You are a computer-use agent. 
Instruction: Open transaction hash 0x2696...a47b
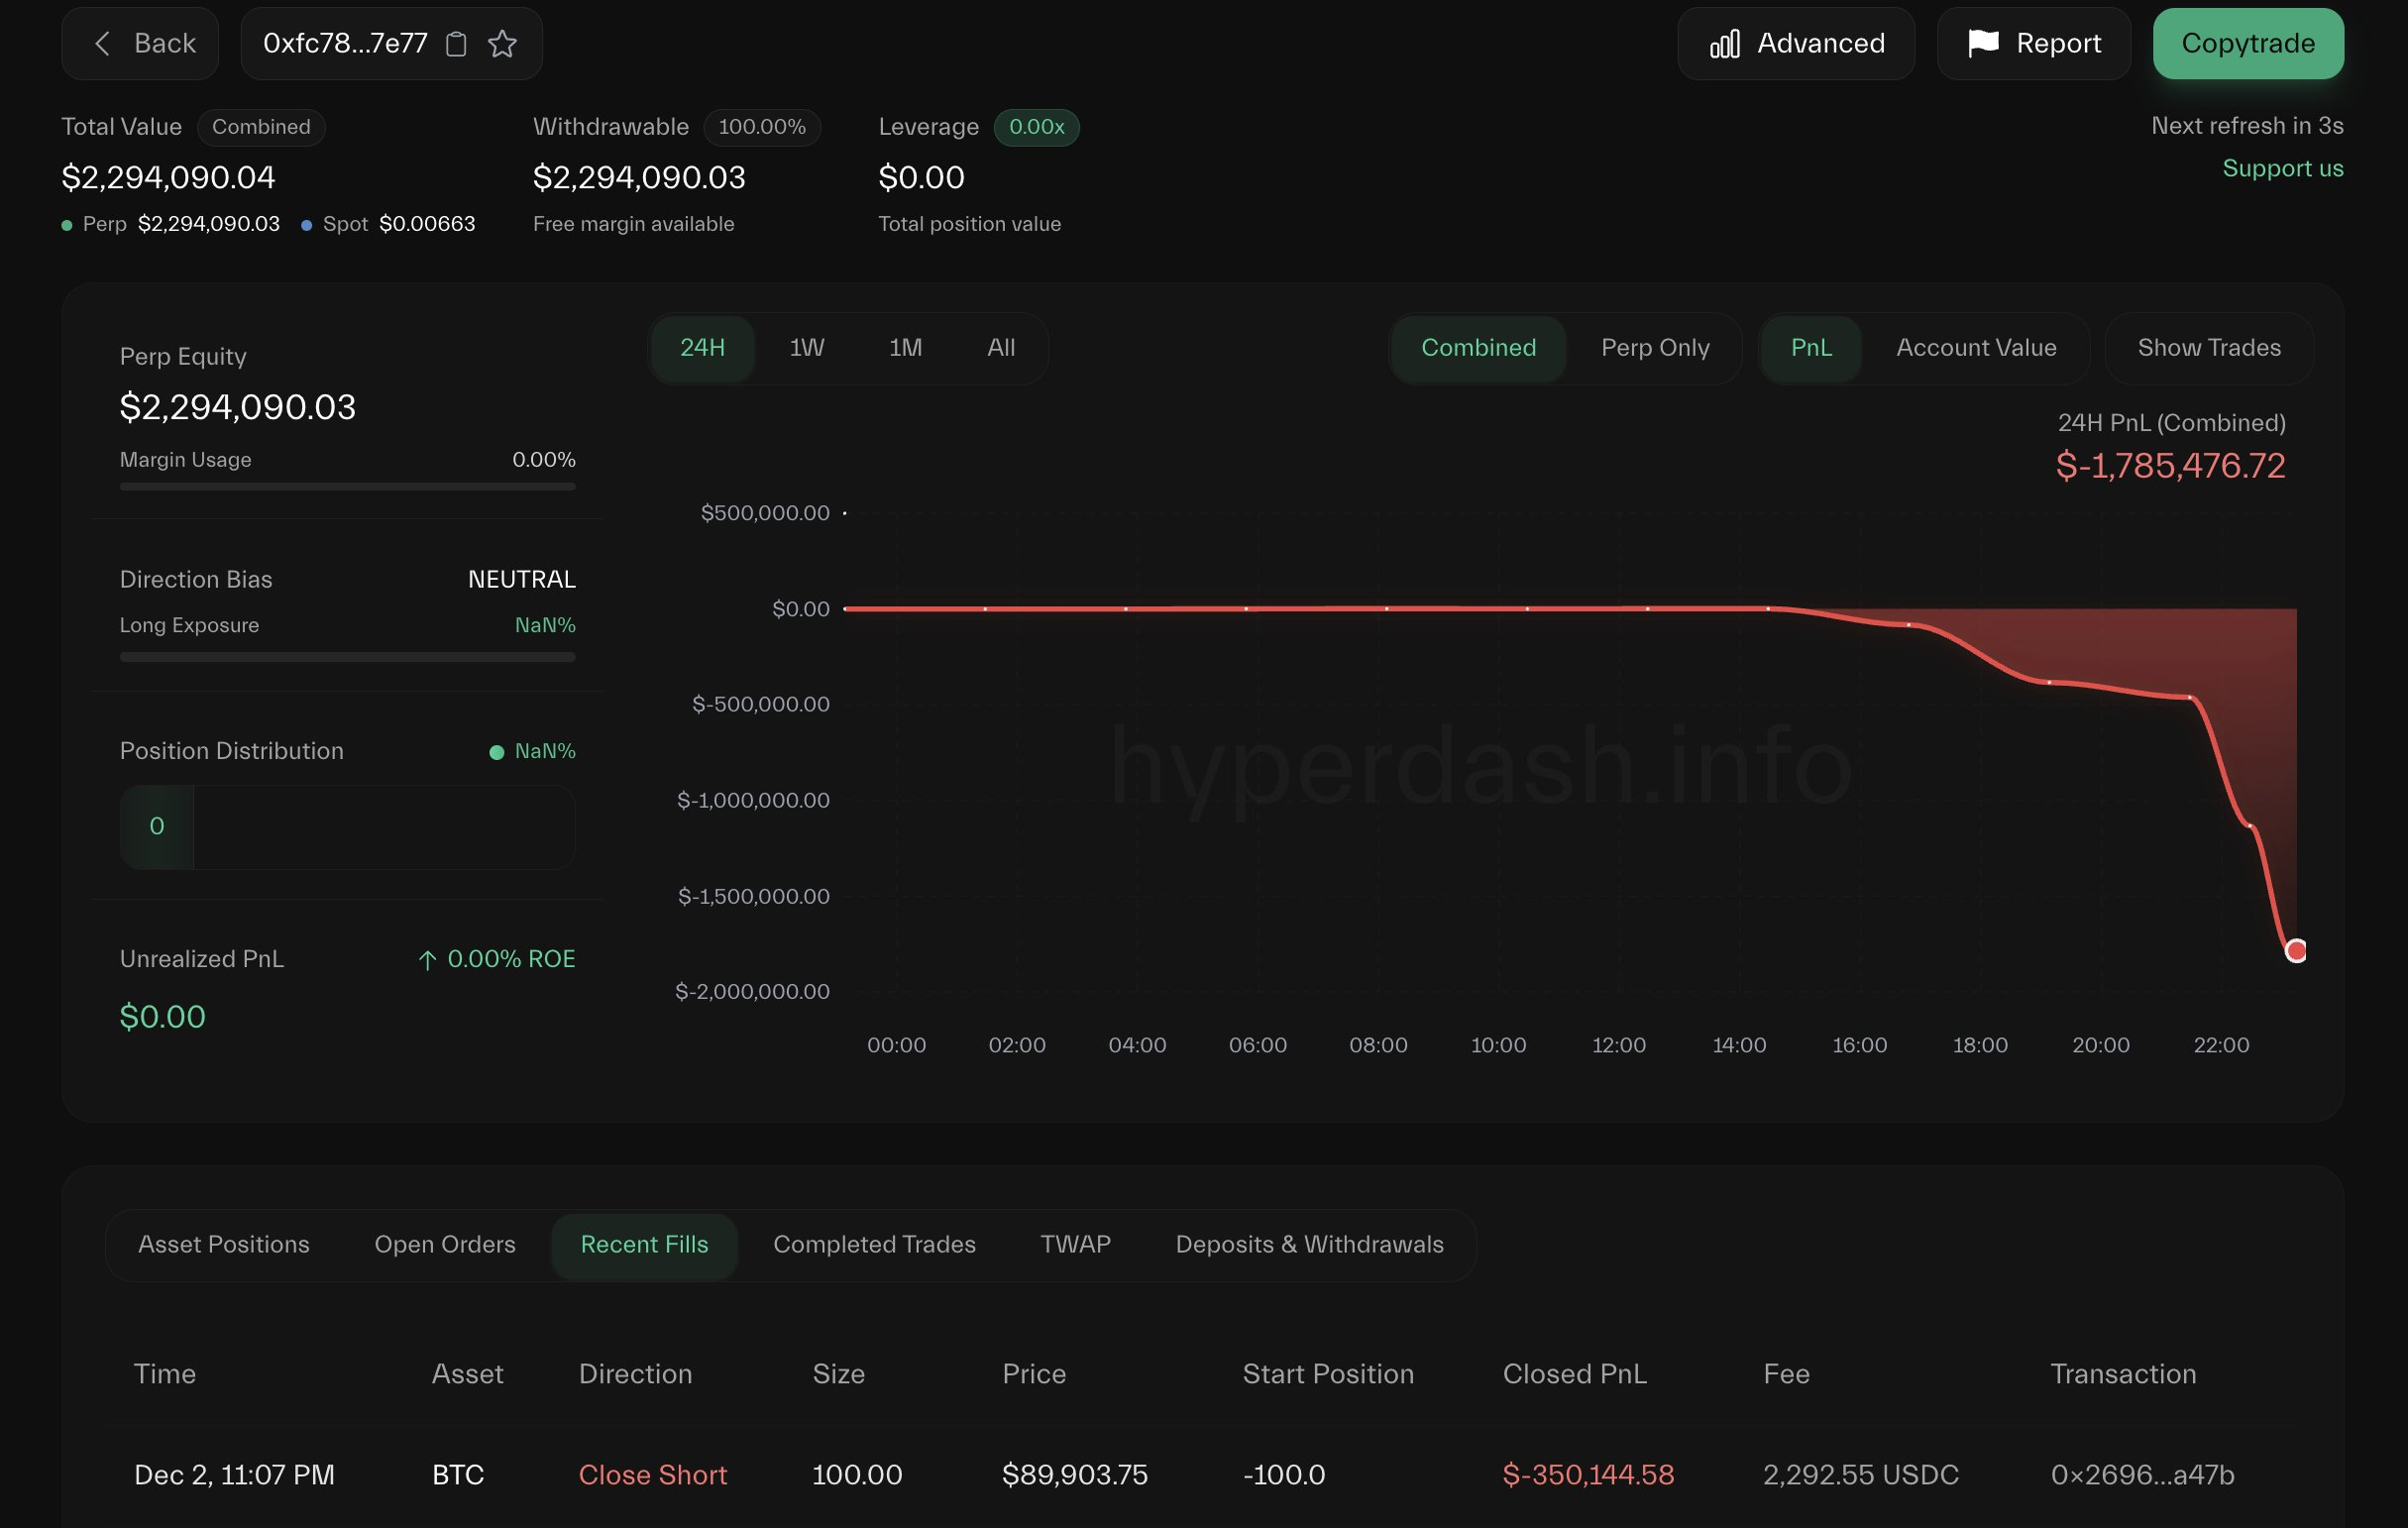[x=2142, y=1475]
